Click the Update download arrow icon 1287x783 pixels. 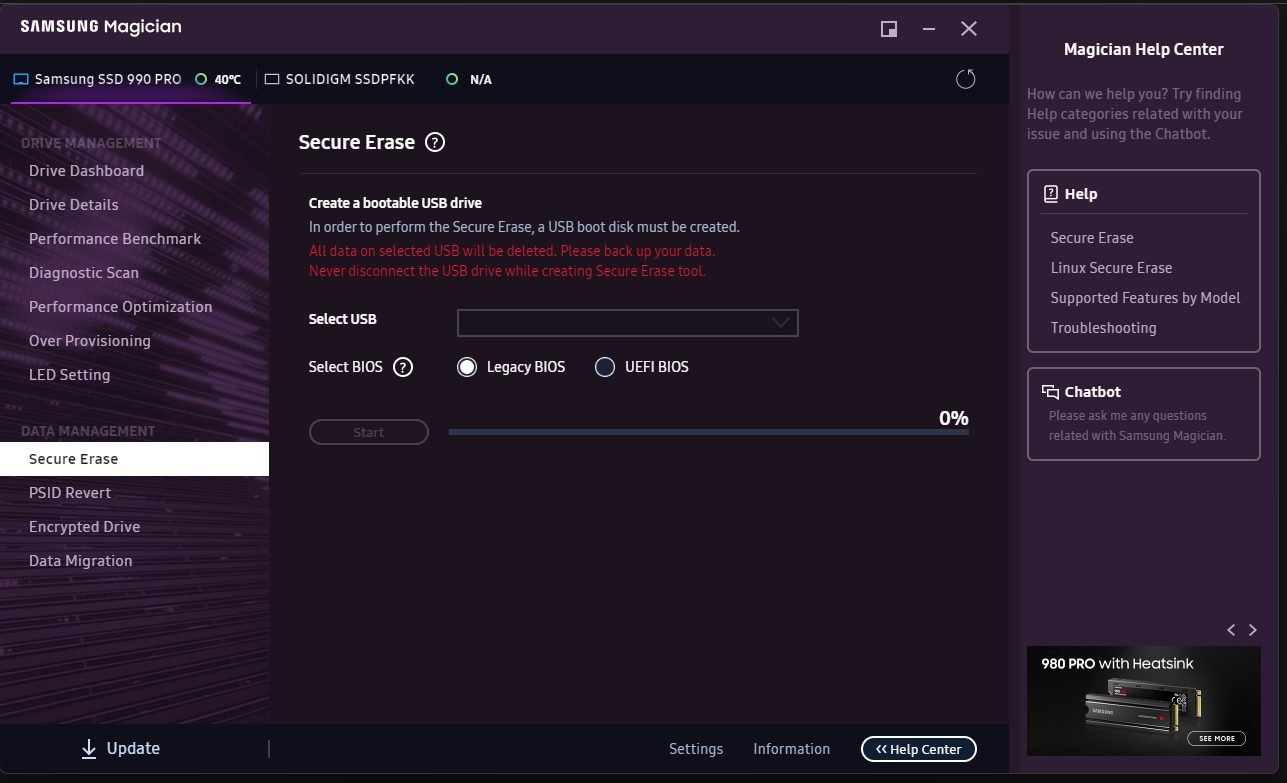coord(89,748)
